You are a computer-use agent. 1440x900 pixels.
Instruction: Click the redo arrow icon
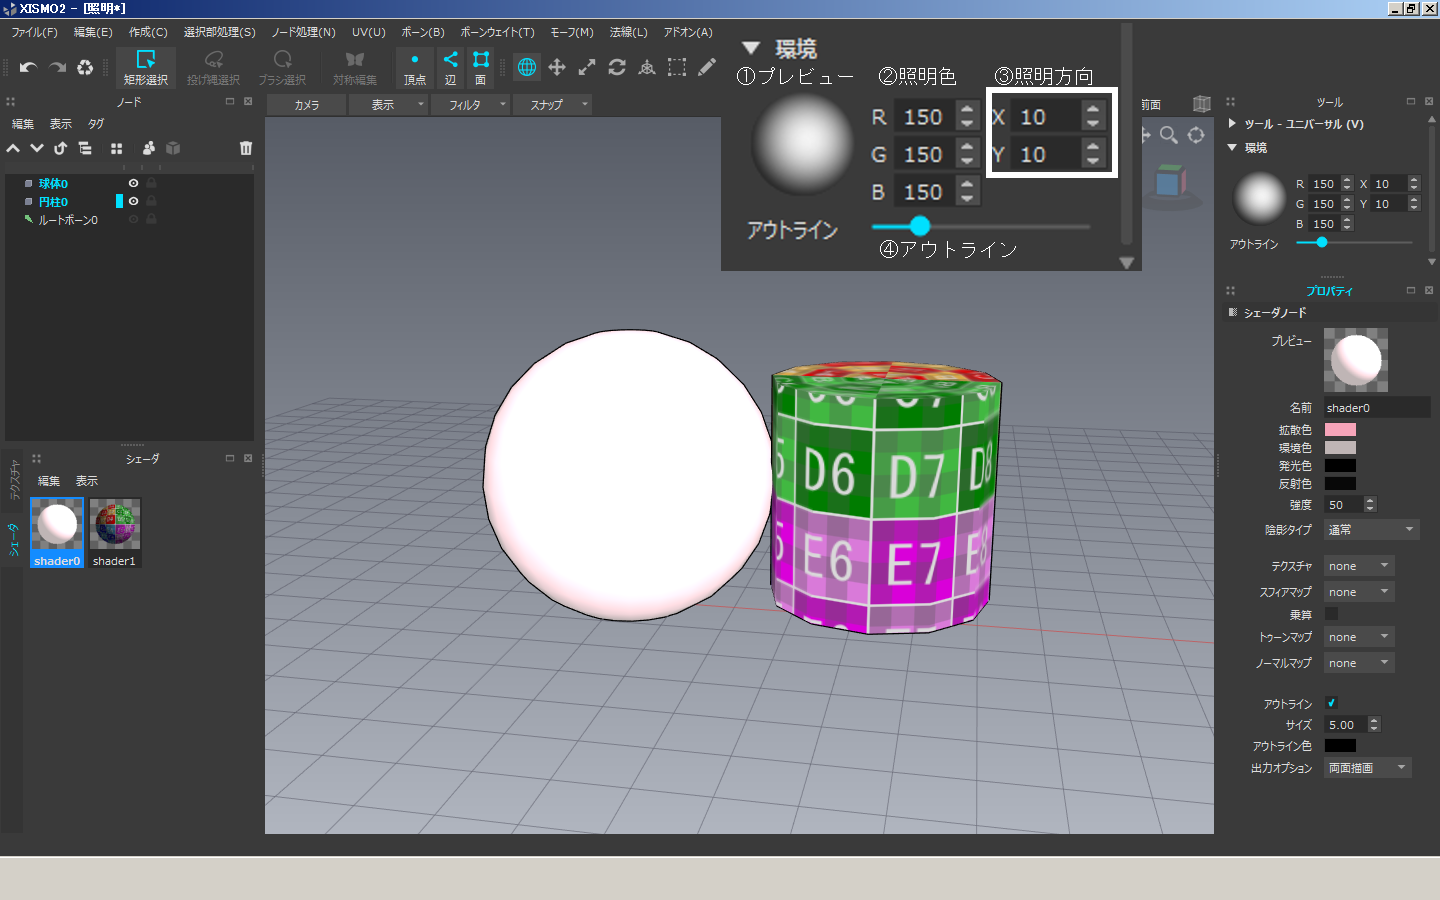click(57, 67)
